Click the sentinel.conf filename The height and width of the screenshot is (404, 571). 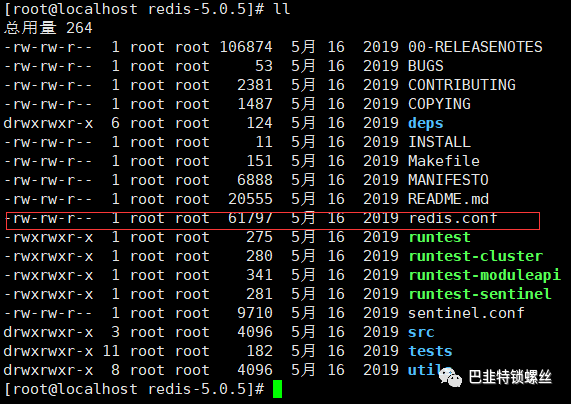pos(466,313)
